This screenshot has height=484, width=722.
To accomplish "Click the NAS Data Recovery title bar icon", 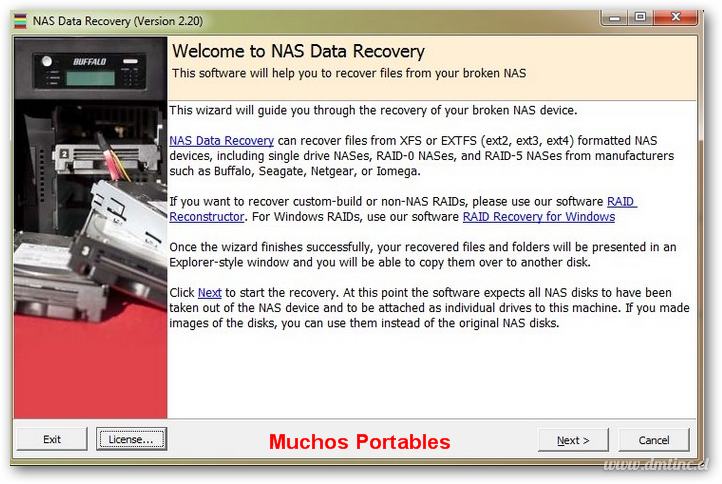I will [x=20, y=21].
